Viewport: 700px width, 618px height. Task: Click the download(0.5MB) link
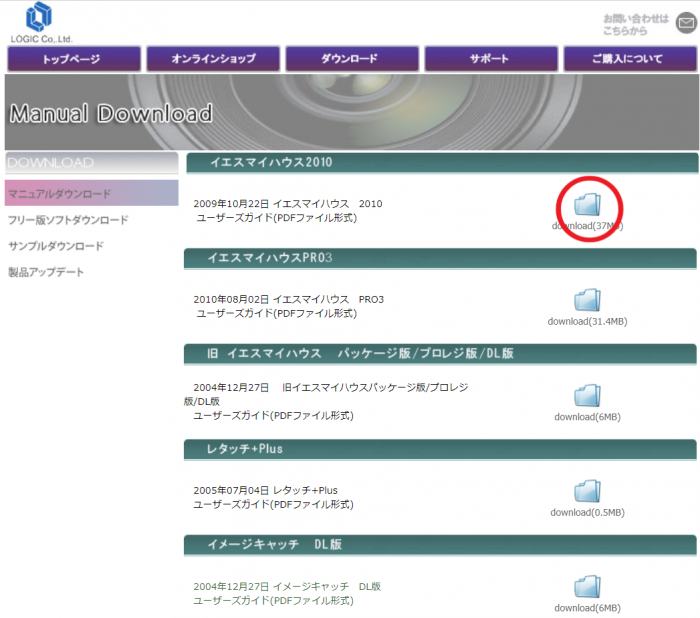(587, 513)
